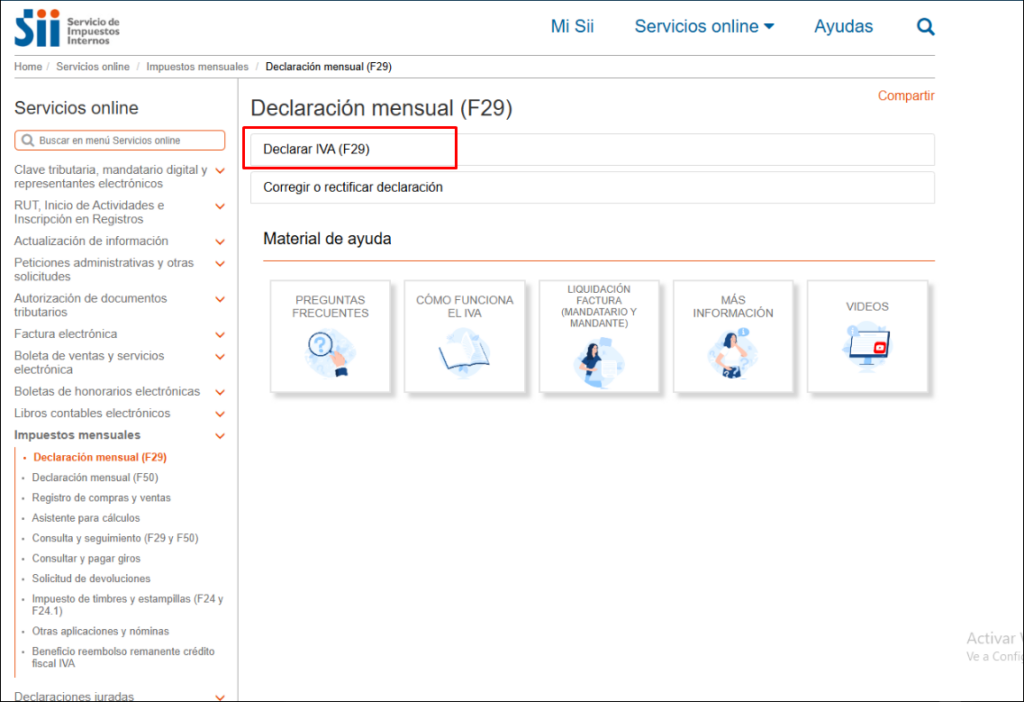Expand the Libros contables electrónicos chevron
The height and width of the screenshot is (702, 1024).
pos(220,414)
